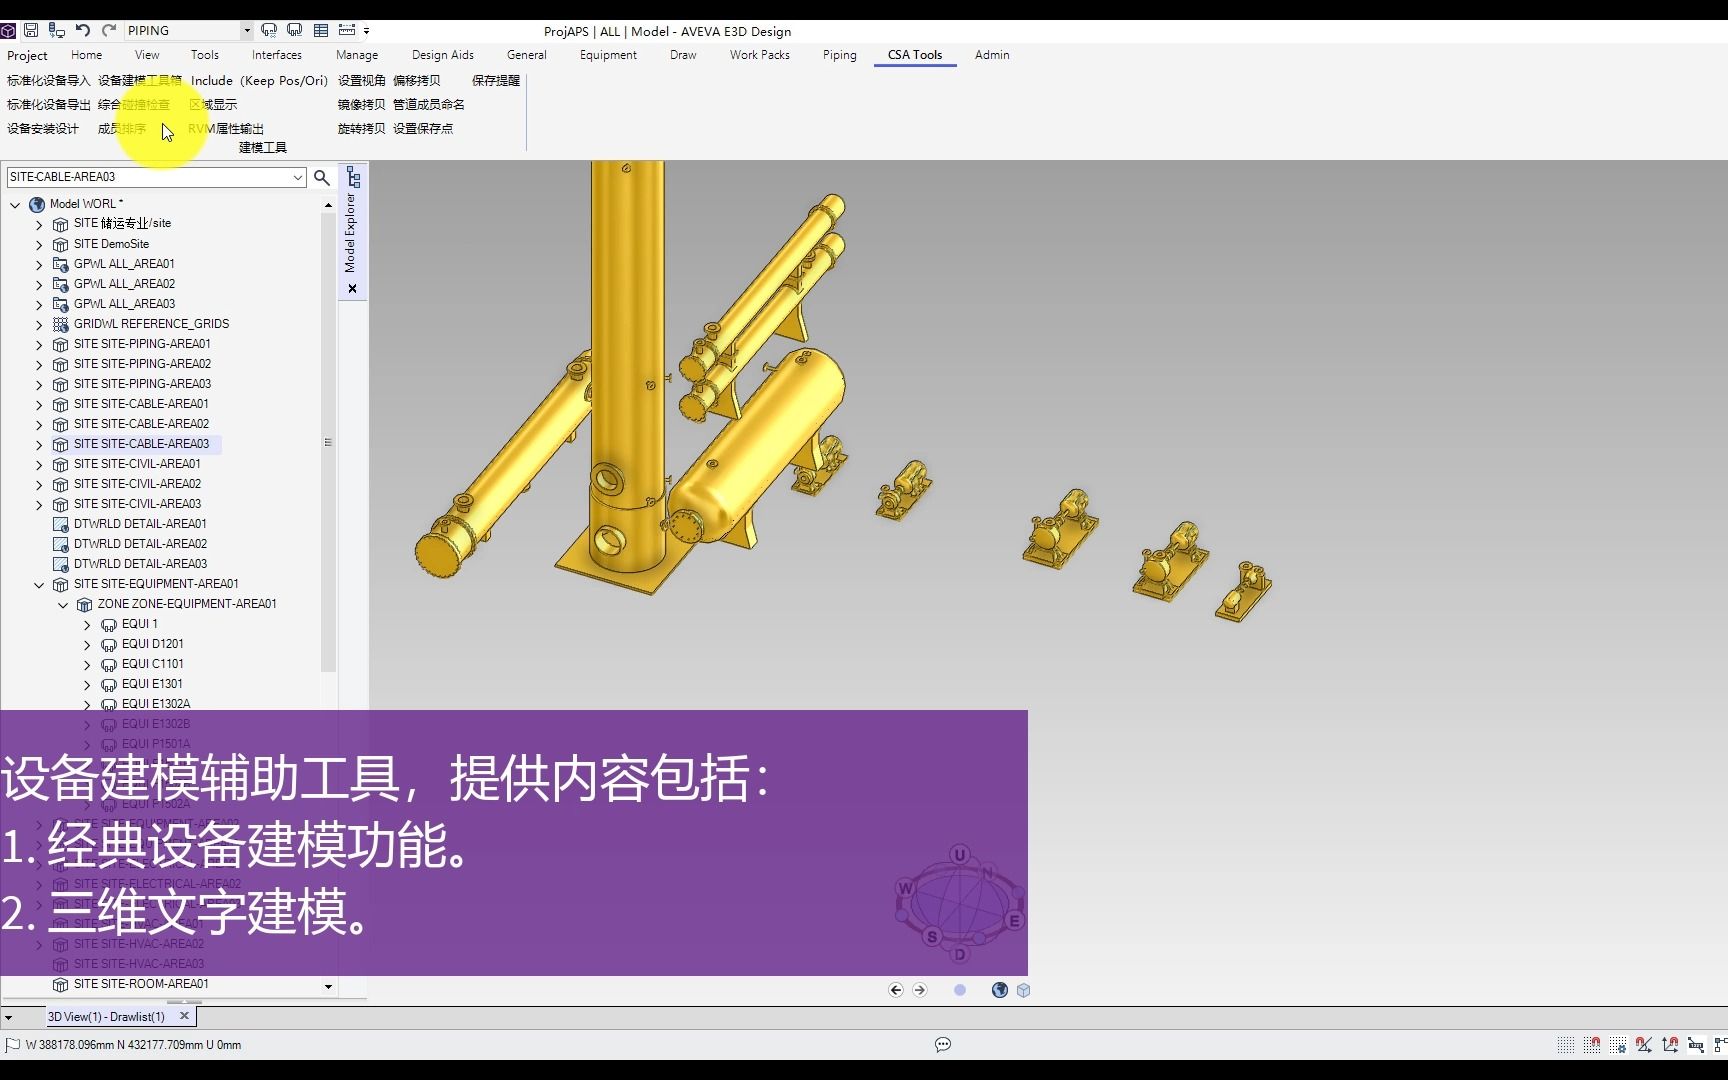The width and height of the screenshot is (1728, 1080).
Task: Click the Include (Keep Pos/Ori) button
Action: click(x=259, y=81)
